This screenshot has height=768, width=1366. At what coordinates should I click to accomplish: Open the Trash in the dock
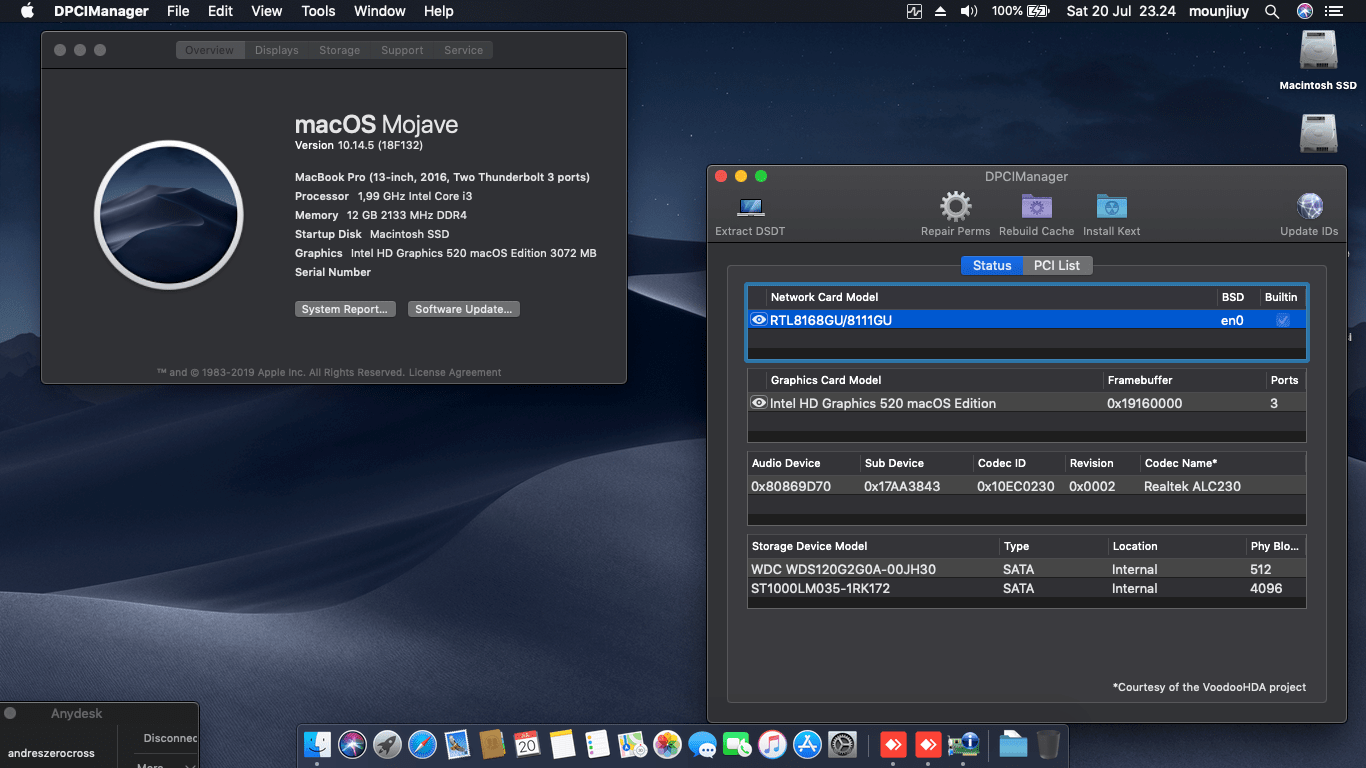(x=1047, y=744)
